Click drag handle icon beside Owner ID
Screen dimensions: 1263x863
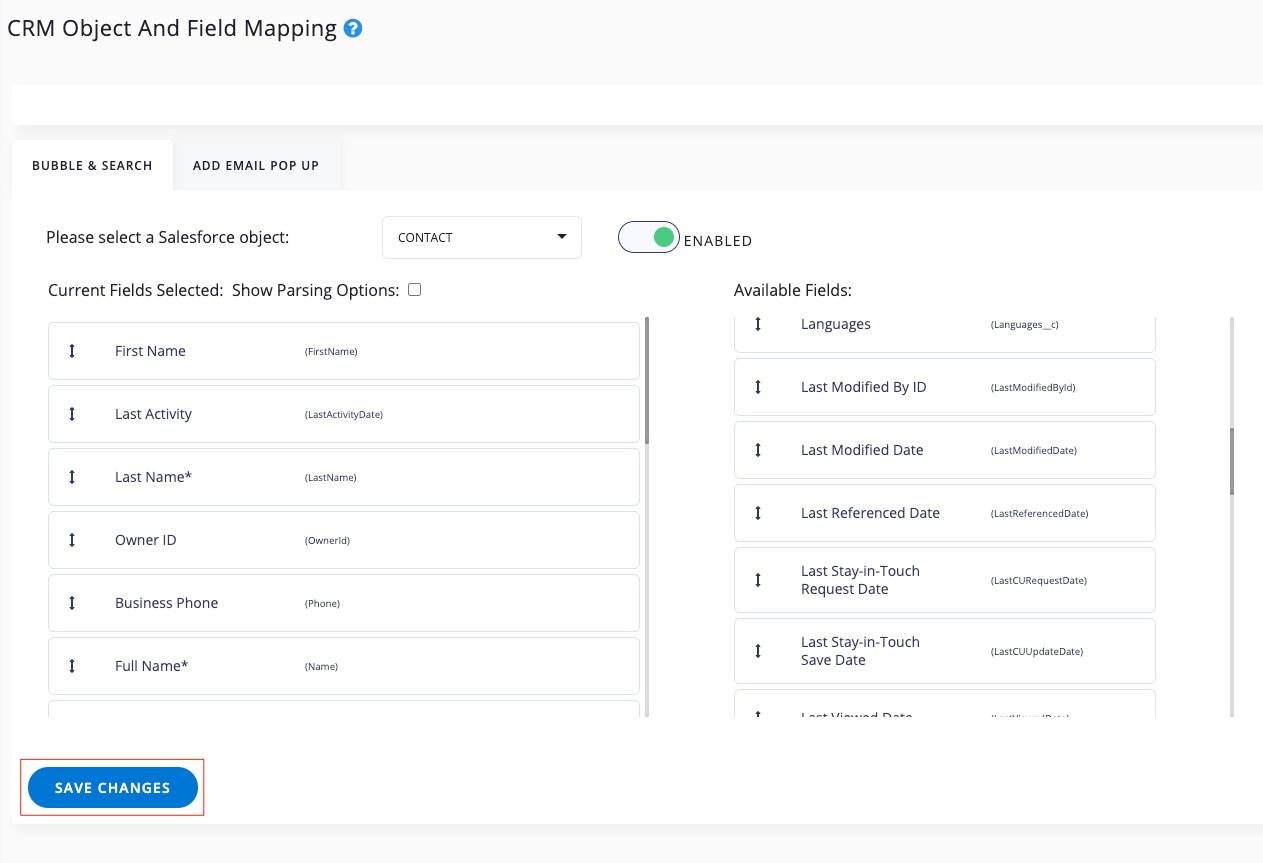[x=72, y=540]
